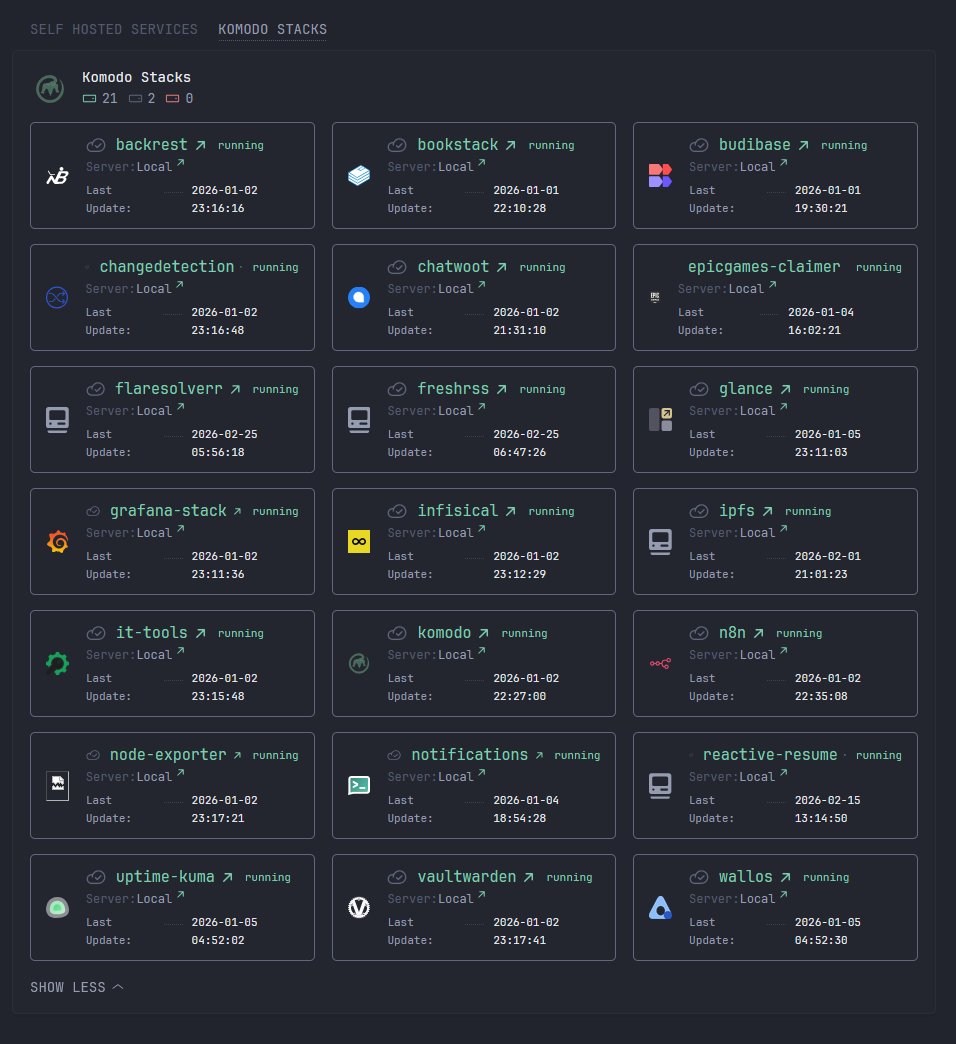Screen dimensions: 956x1044
Task: Click the grafana-stack flame icon
Action: 57,541
